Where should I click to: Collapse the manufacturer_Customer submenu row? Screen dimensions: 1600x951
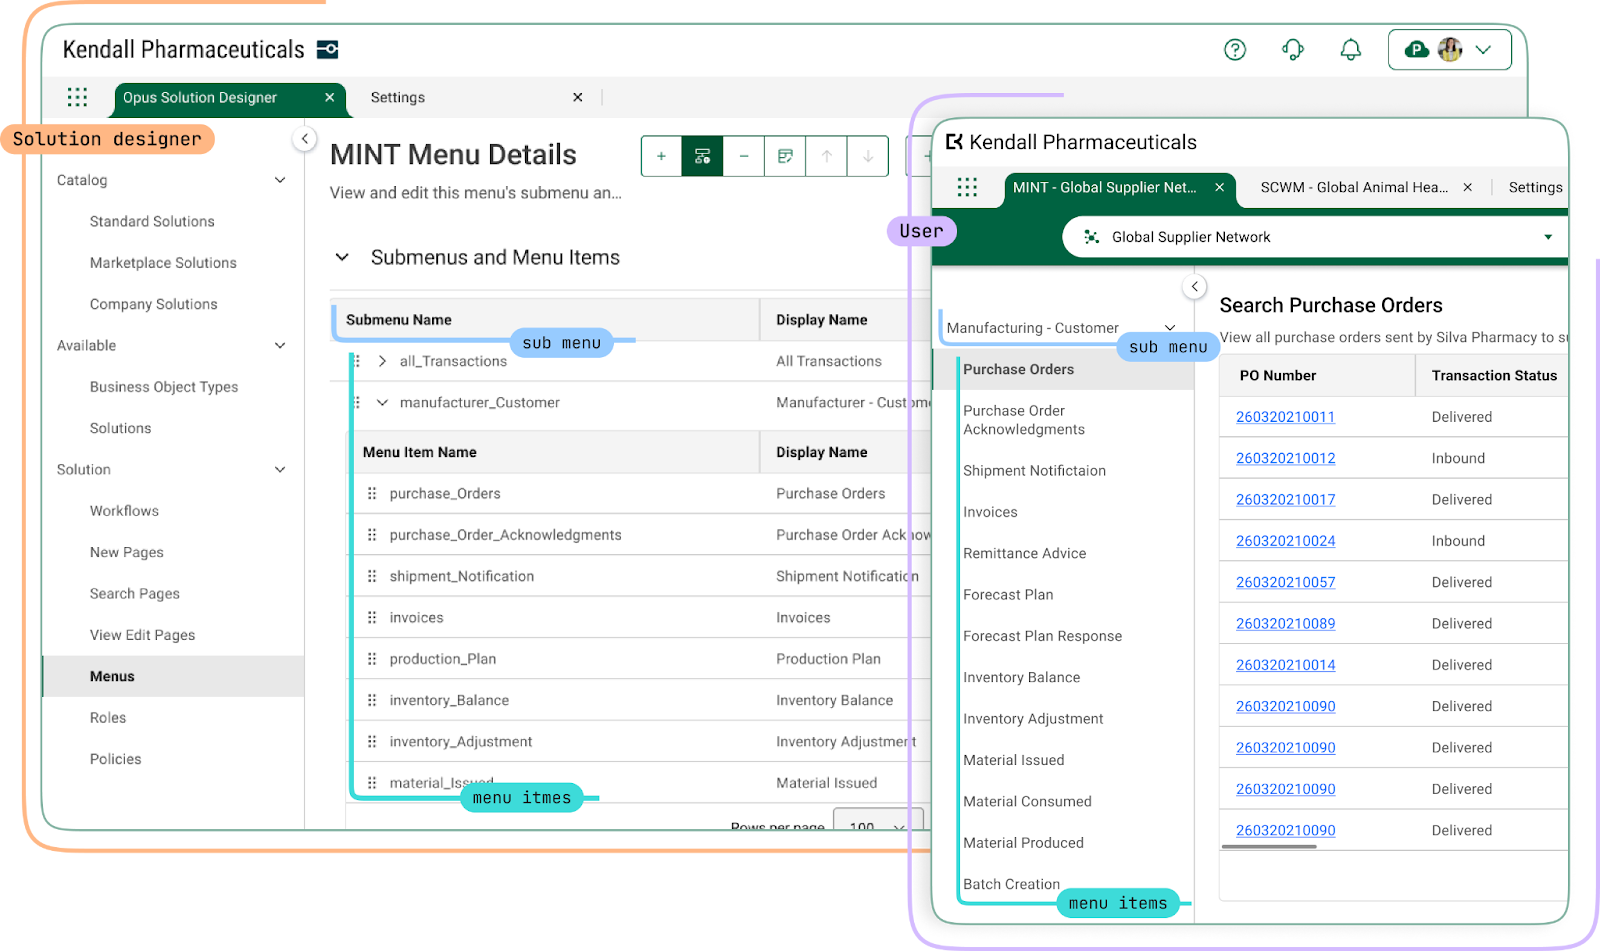(x=382, y=403)
